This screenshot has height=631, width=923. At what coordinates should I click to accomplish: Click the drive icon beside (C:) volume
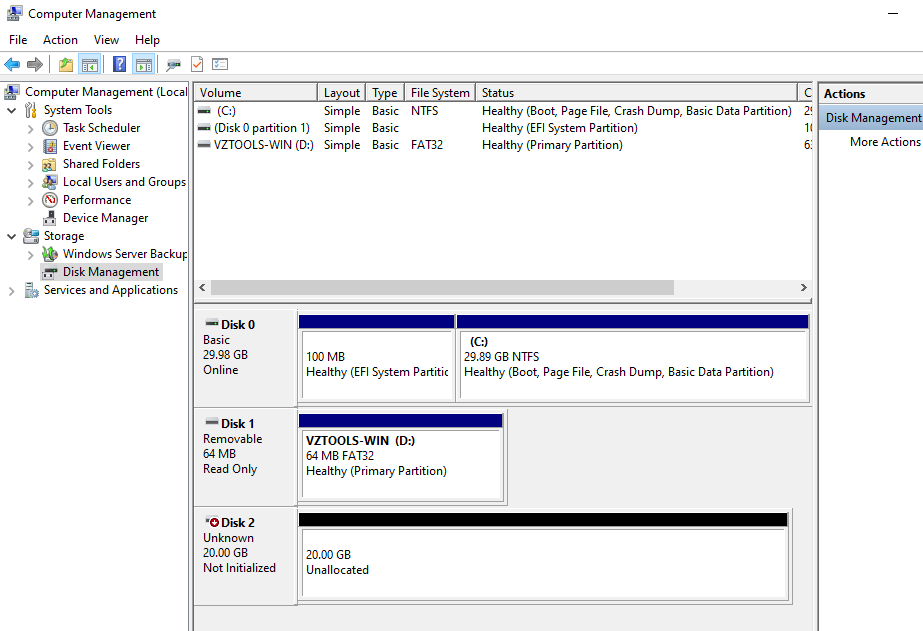204,111
